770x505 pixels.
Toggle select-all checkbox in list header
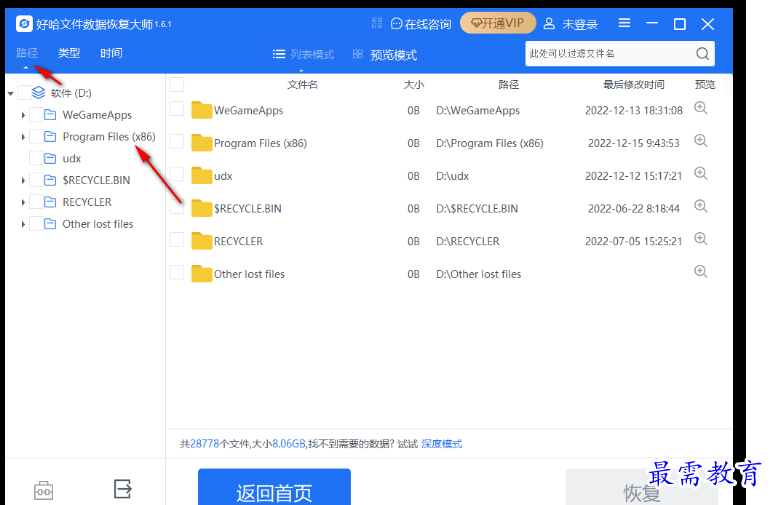[177, 84]
